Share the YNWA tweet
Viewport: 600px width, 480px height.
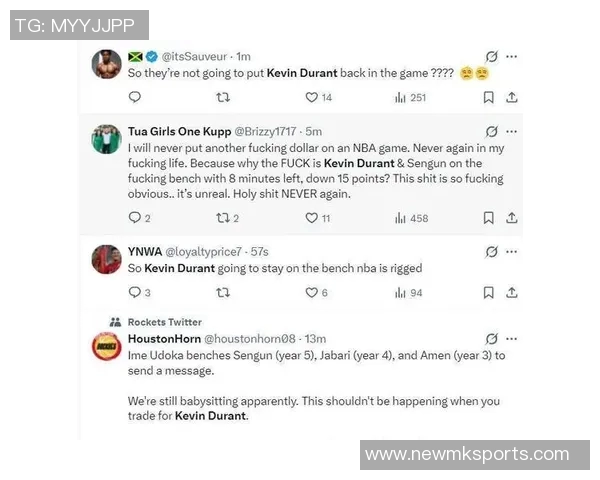click(512, 293)
